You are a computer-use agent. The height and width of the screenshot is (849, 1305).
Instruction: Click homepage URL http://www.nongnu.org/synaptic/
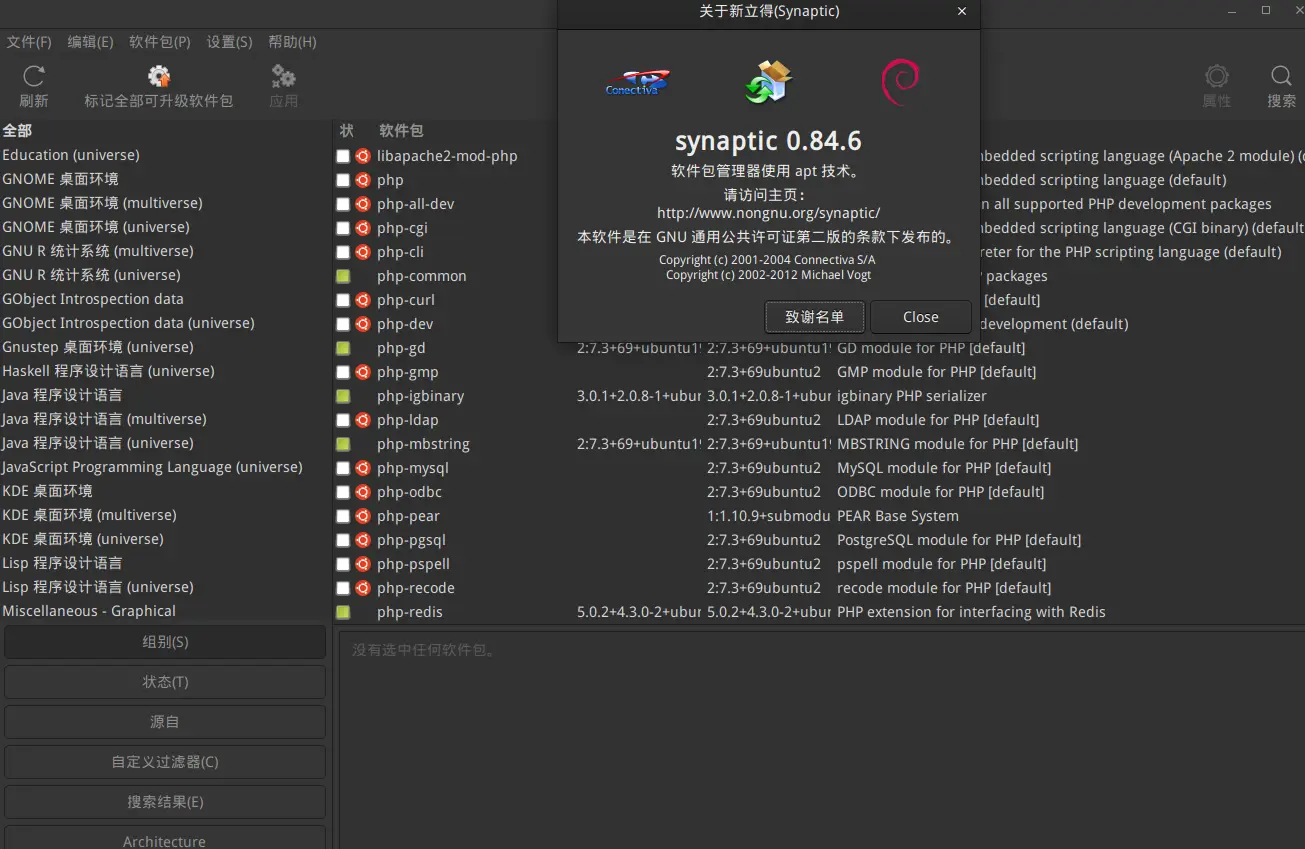[x=768, y=213]
